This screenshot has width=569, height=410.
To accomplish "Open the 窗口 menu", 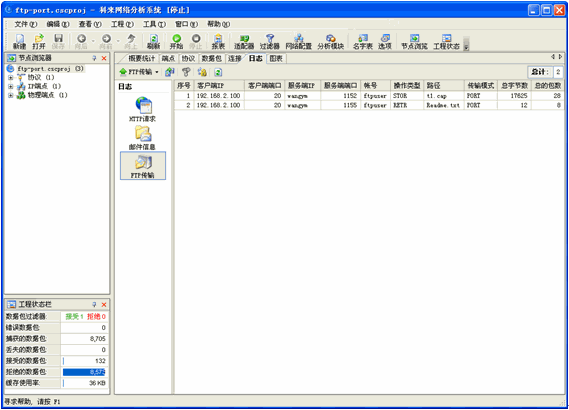I will (186, 24).
